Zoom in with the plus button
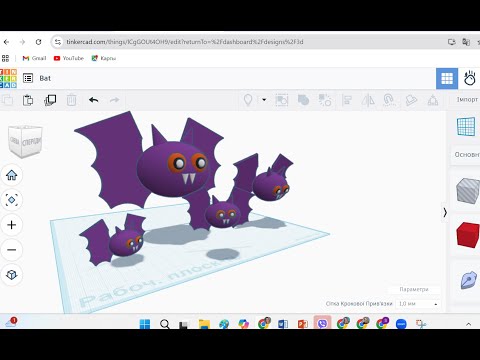480x360 pixels. pyautogui.click(x=12, y=225)
